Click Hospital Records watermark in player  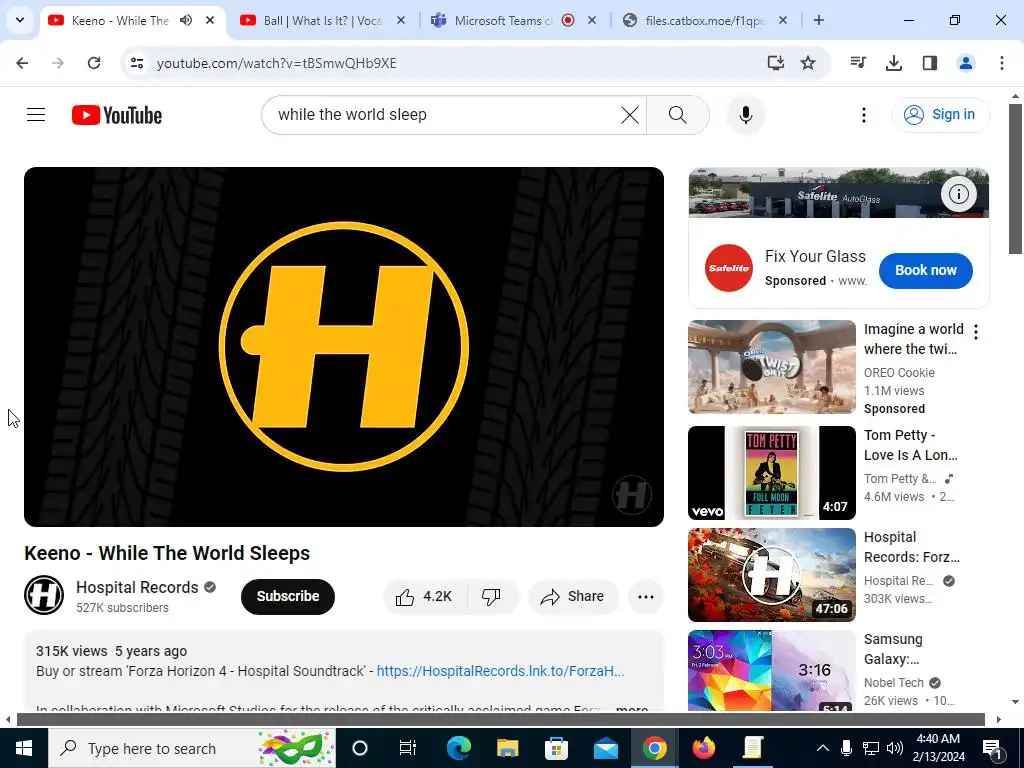pyautogui.click(x=631, y=495)
